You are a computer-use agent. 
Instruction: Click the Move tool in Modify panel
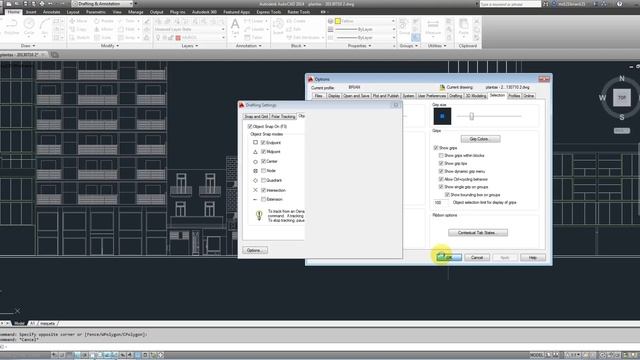78,21
